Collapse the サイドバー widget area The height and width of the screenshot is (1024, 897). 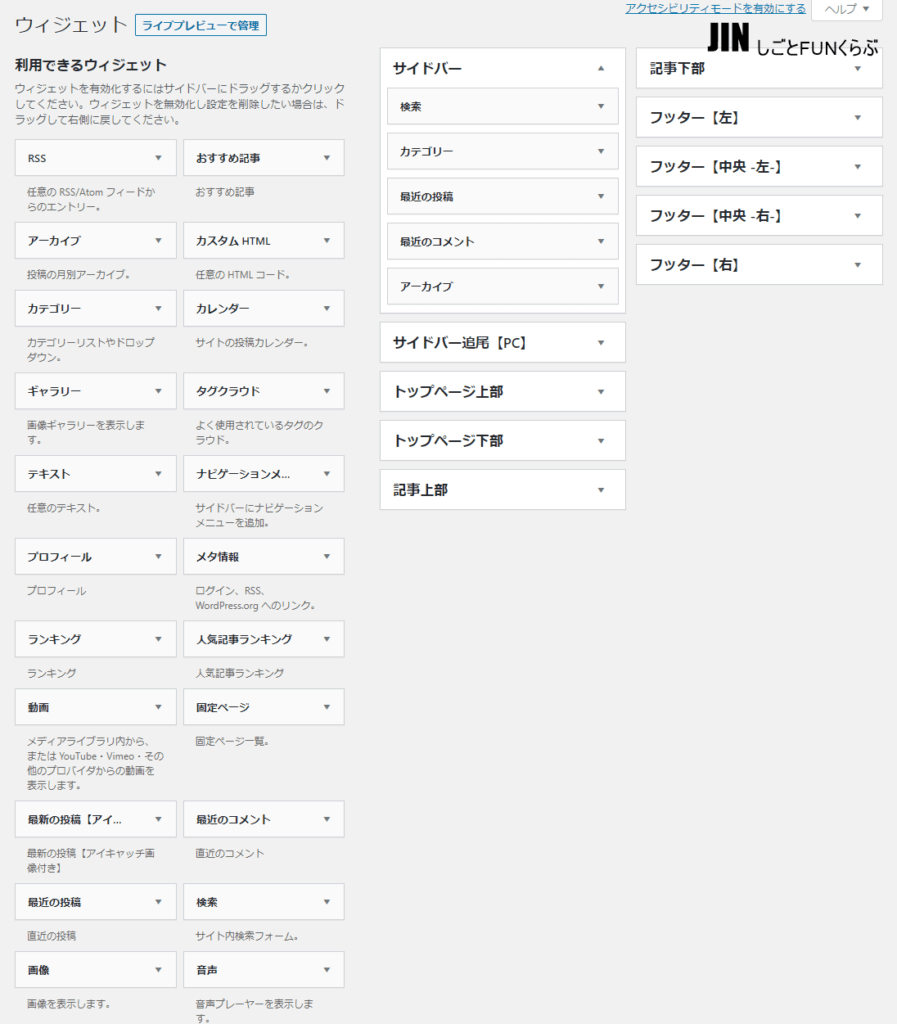pos(601,68)
